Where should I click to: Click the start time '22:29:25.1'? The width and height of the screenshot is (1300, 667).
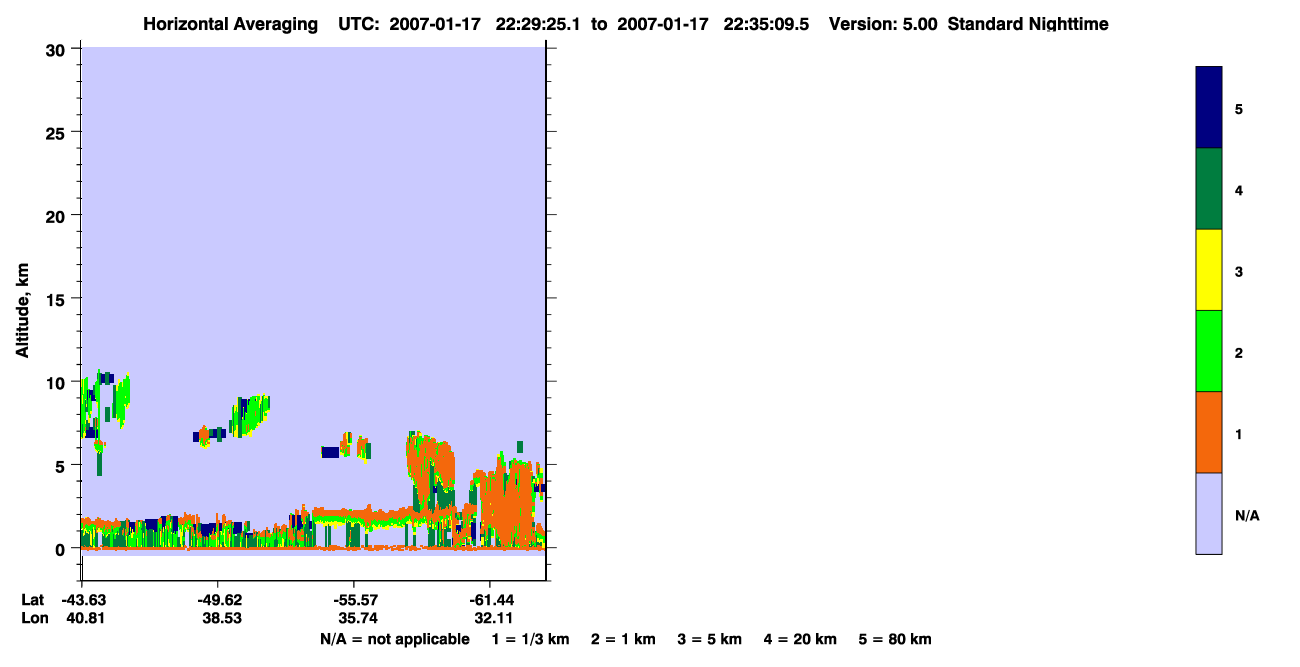coord(536,24)
